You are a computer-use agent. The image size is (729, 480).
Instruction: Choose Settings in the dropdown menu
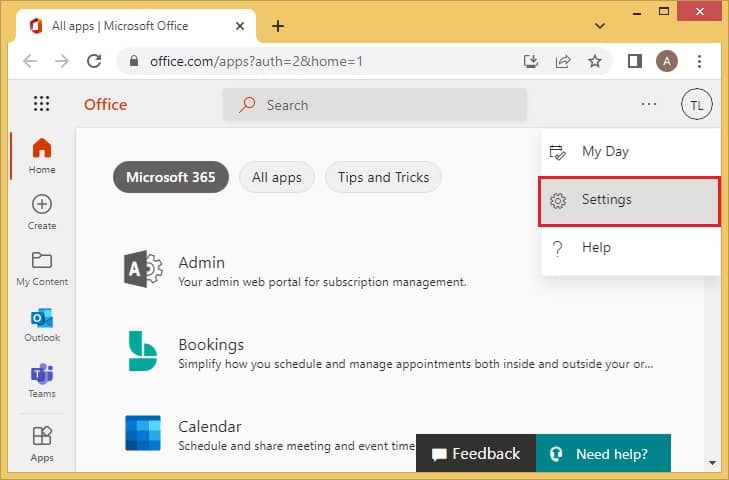click(x=630, y=201)
